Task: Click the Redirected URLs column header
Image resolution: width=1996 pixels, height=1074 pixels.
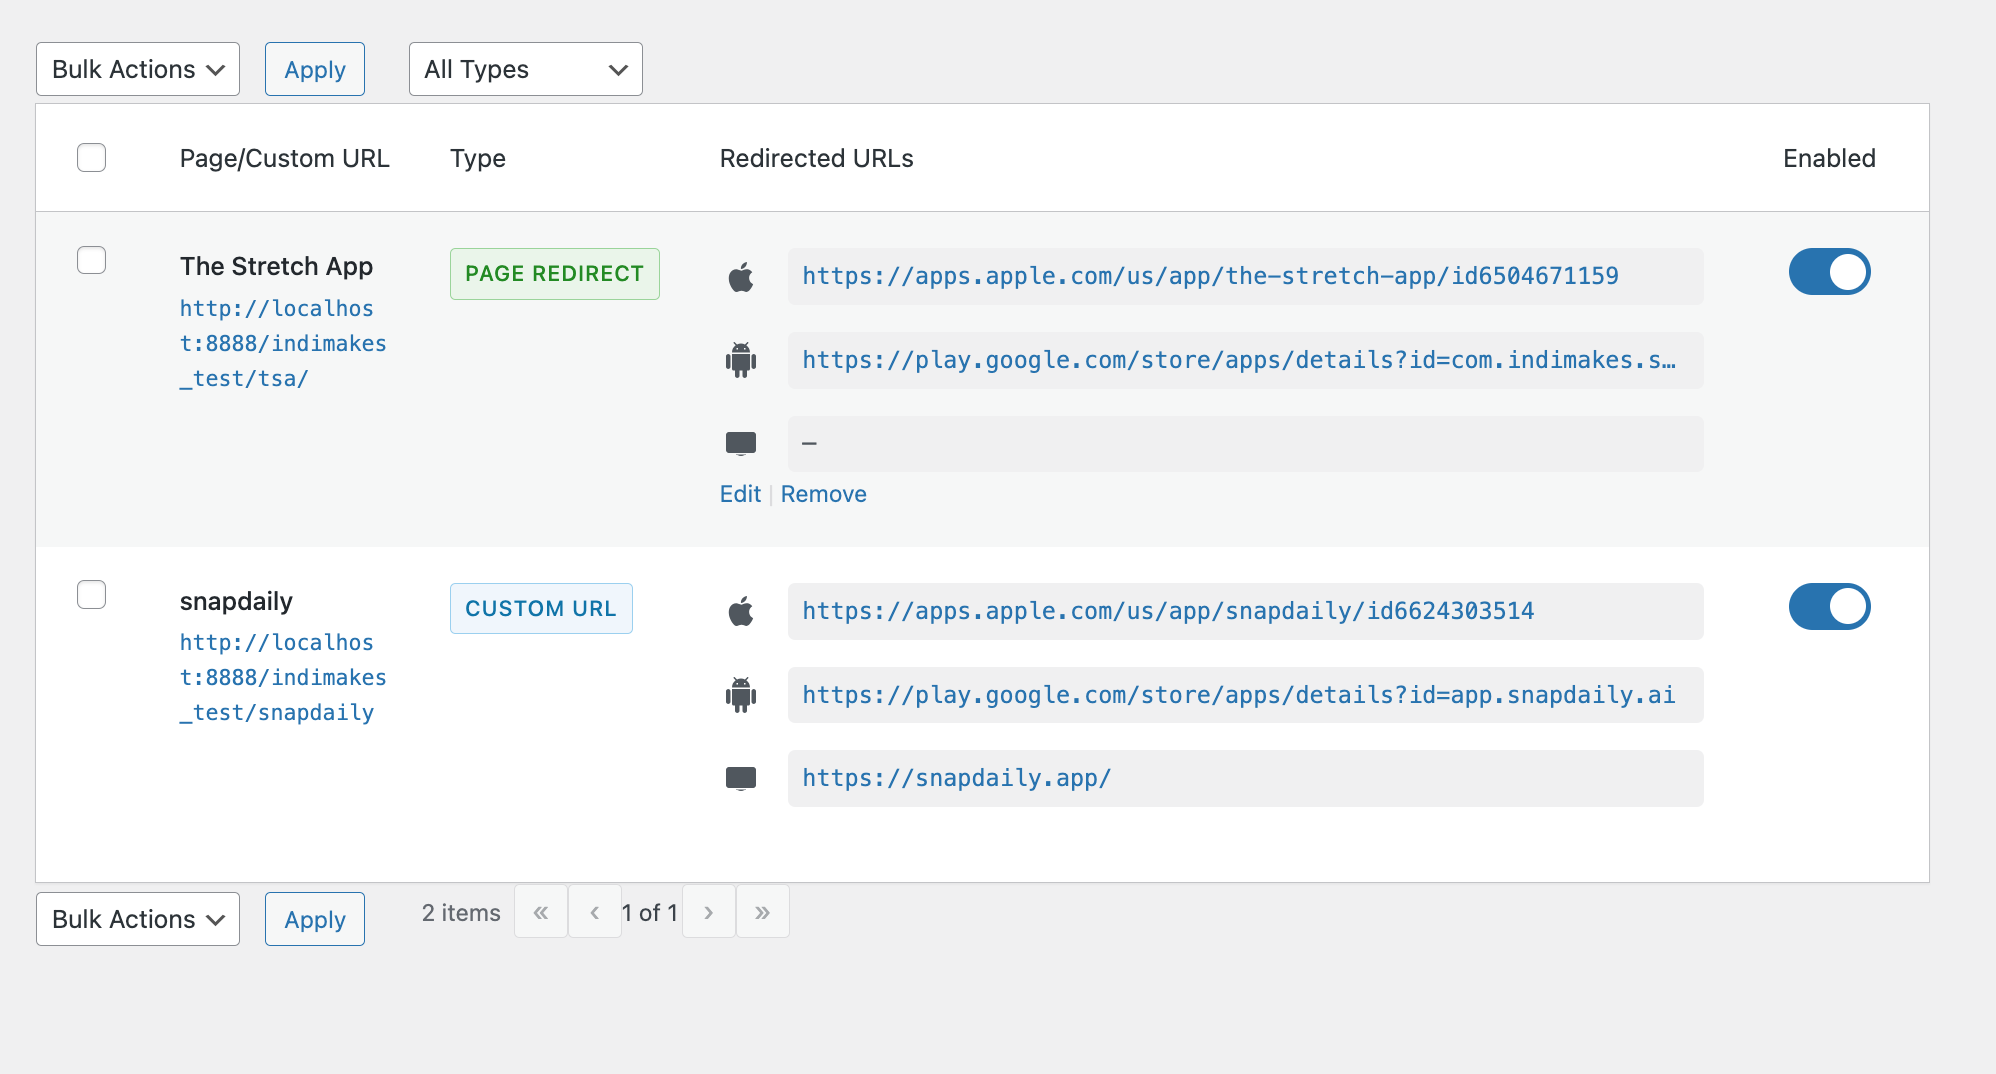Action: 817,158
